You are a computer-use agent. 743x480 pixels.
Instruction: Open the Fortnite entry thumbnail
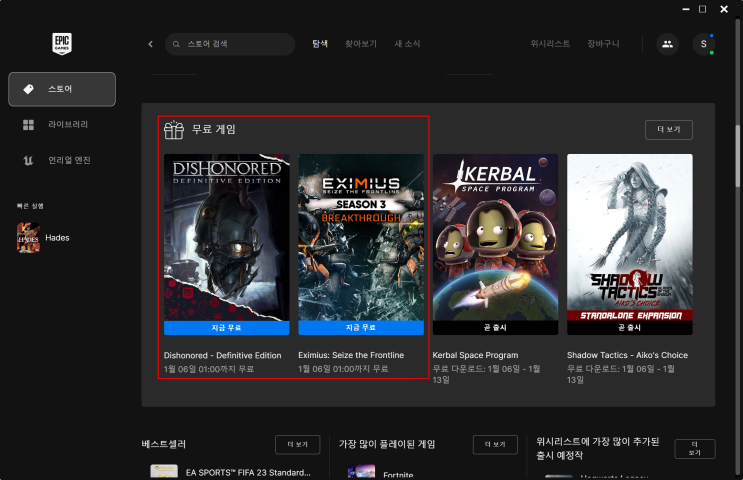coord(362,472)
